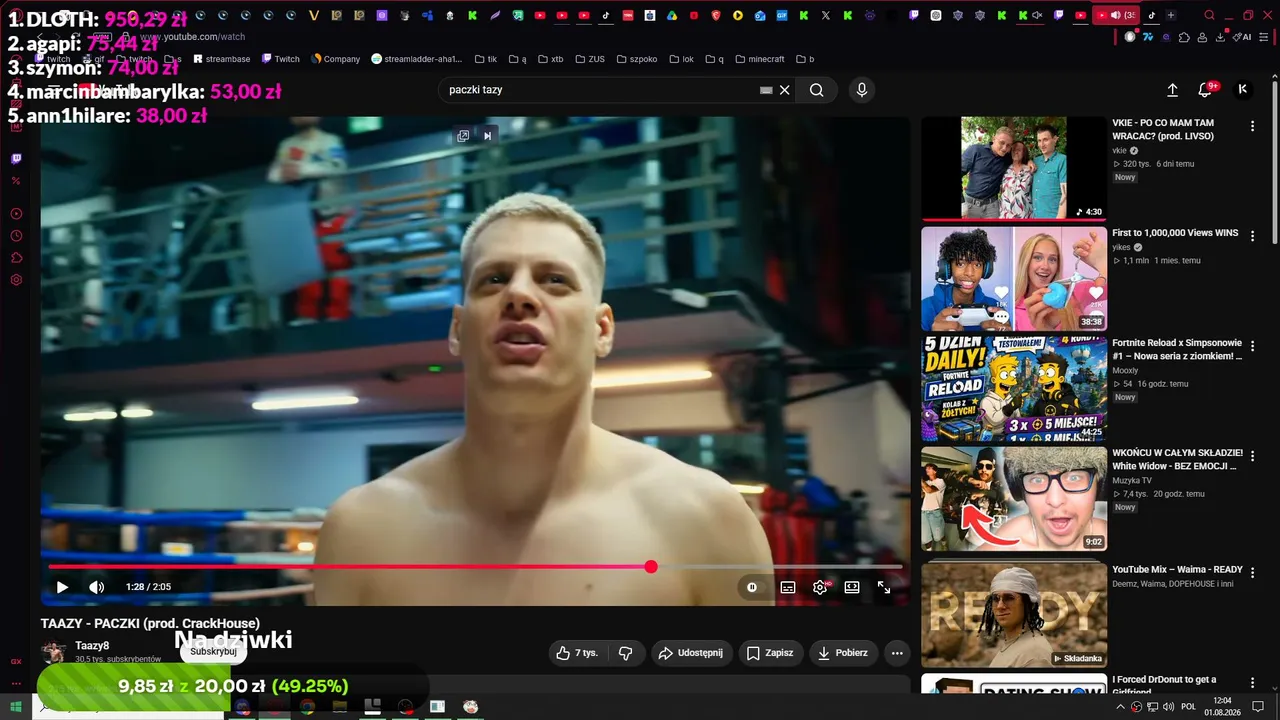Open the Twitch bookmark next to streambase
The width and height of the screenshot is (1280, 720).
[x=281, y=59]
